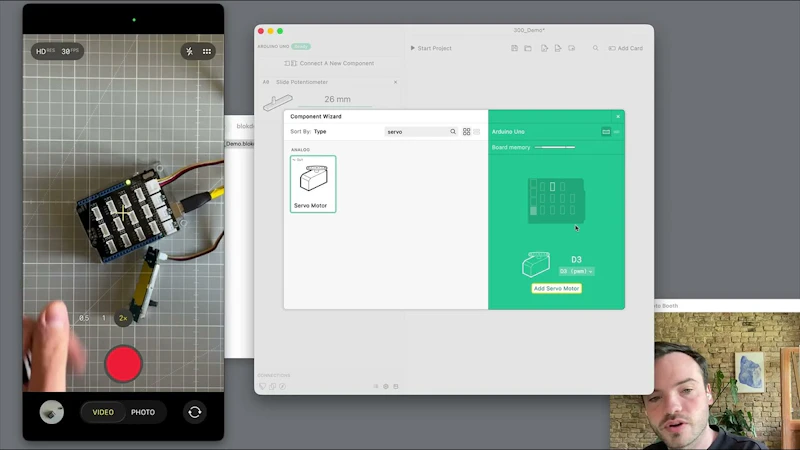Click the first document export icon in toolbar
Viewport: 800px width, 450px height.
pyautogui.click(x=544, y=48)
